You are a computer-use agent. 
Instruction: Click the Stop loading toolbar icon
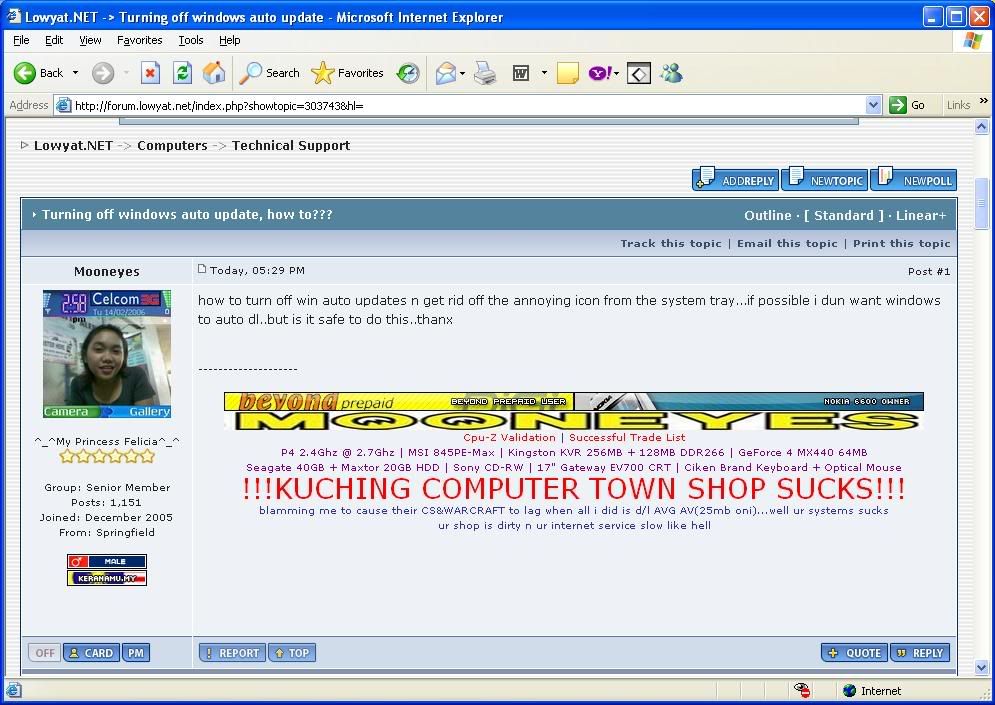pyautogui.click(x=150, y=73)
